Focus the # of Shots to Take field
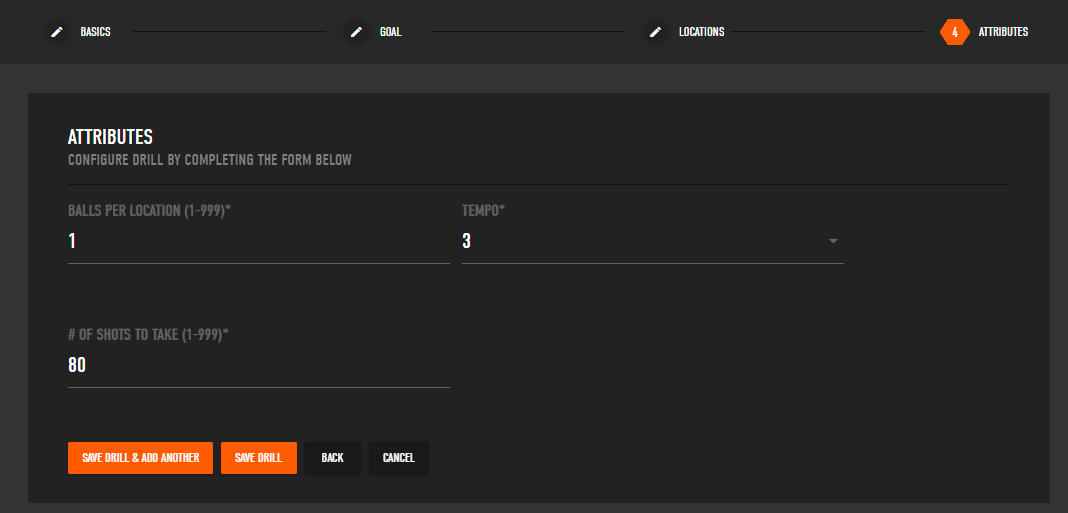Viewport: 1068px width, 513px height. 259,365
